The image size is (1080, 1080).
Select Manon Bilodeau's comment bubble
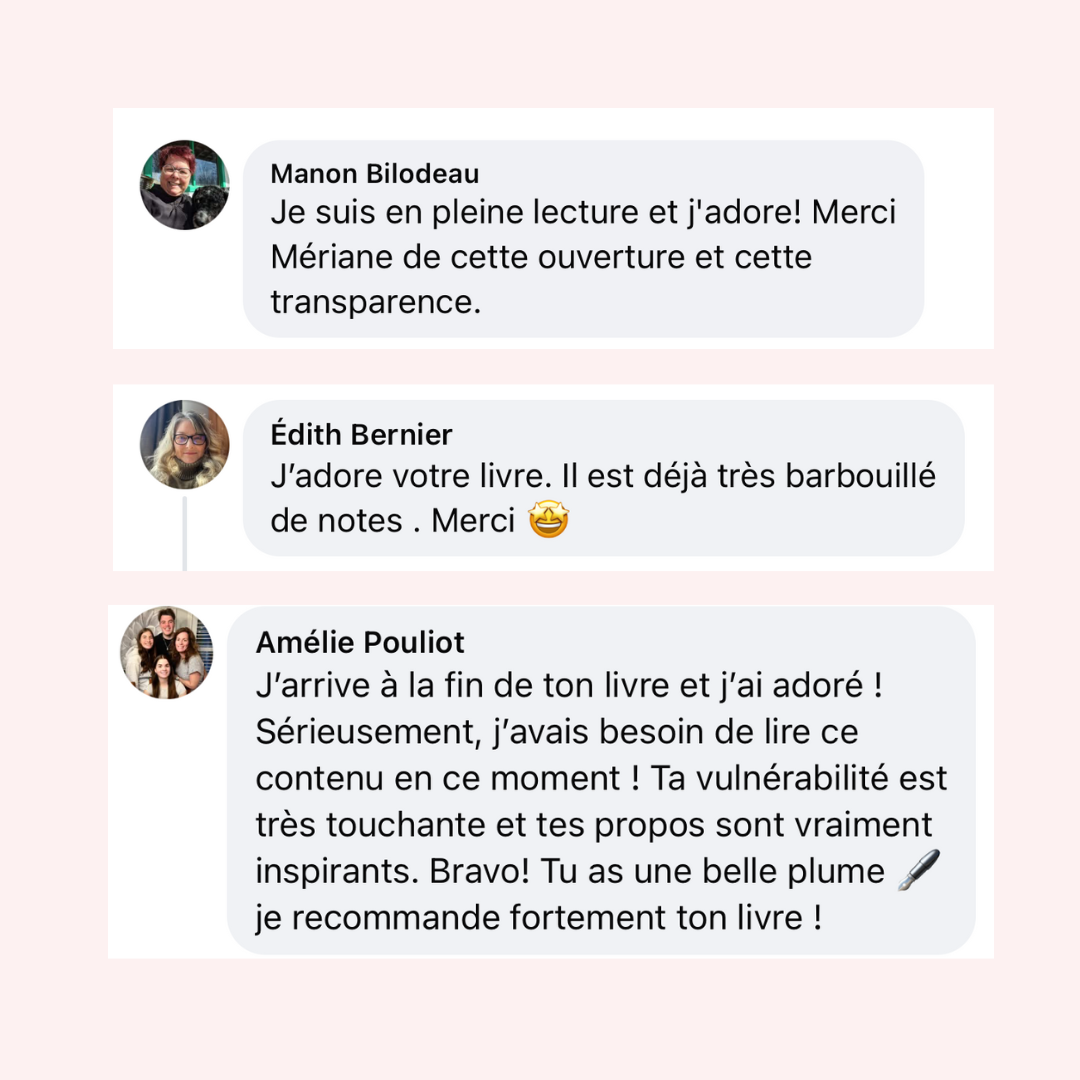(x=583, y=238)
